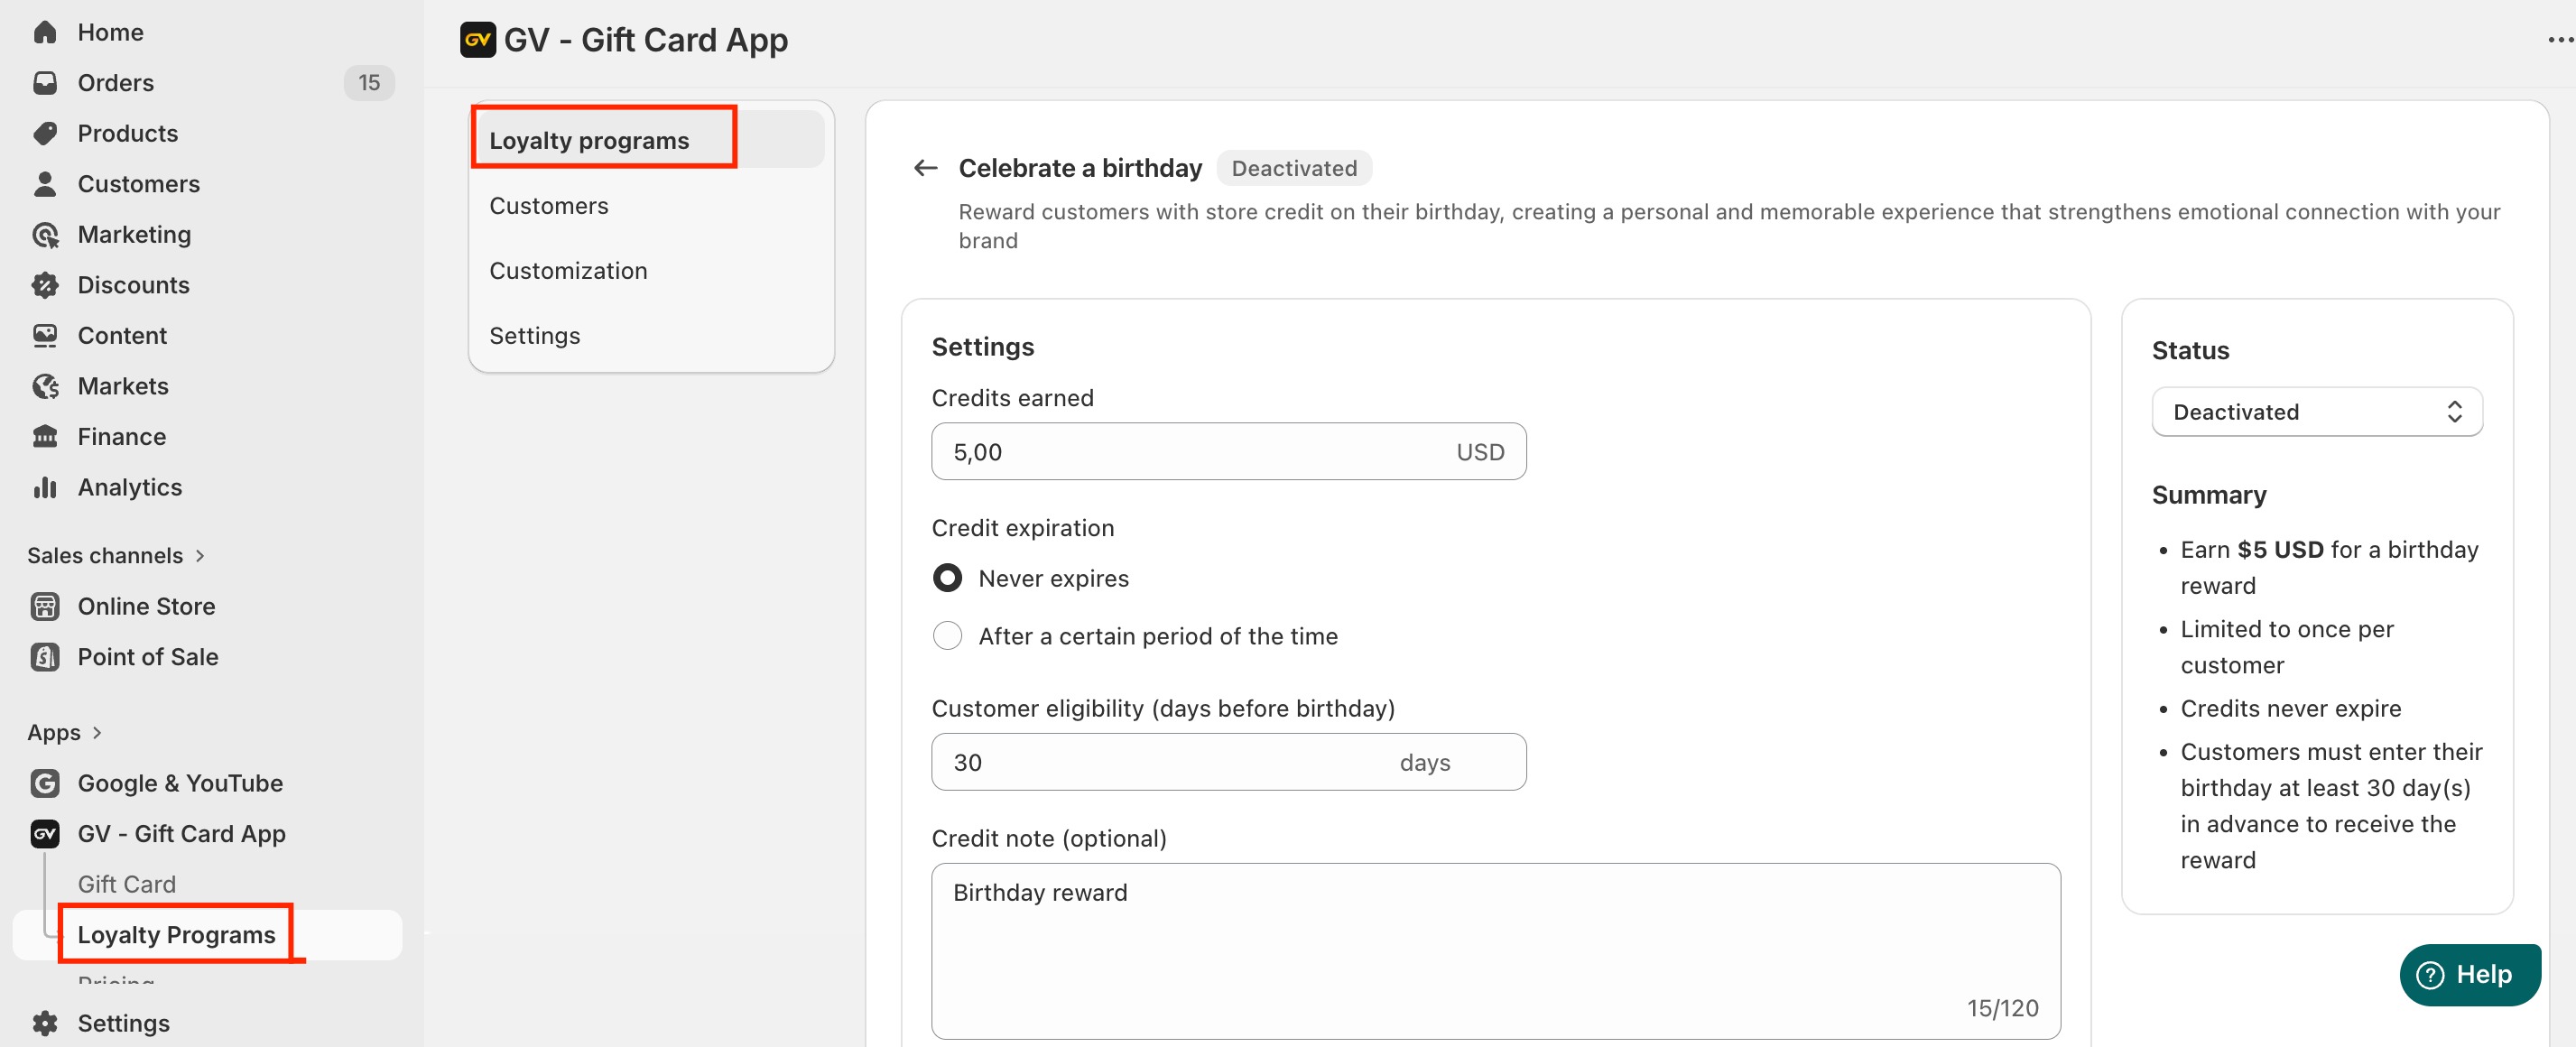Select Customers in the app submenu

click(x=548, y=206)
